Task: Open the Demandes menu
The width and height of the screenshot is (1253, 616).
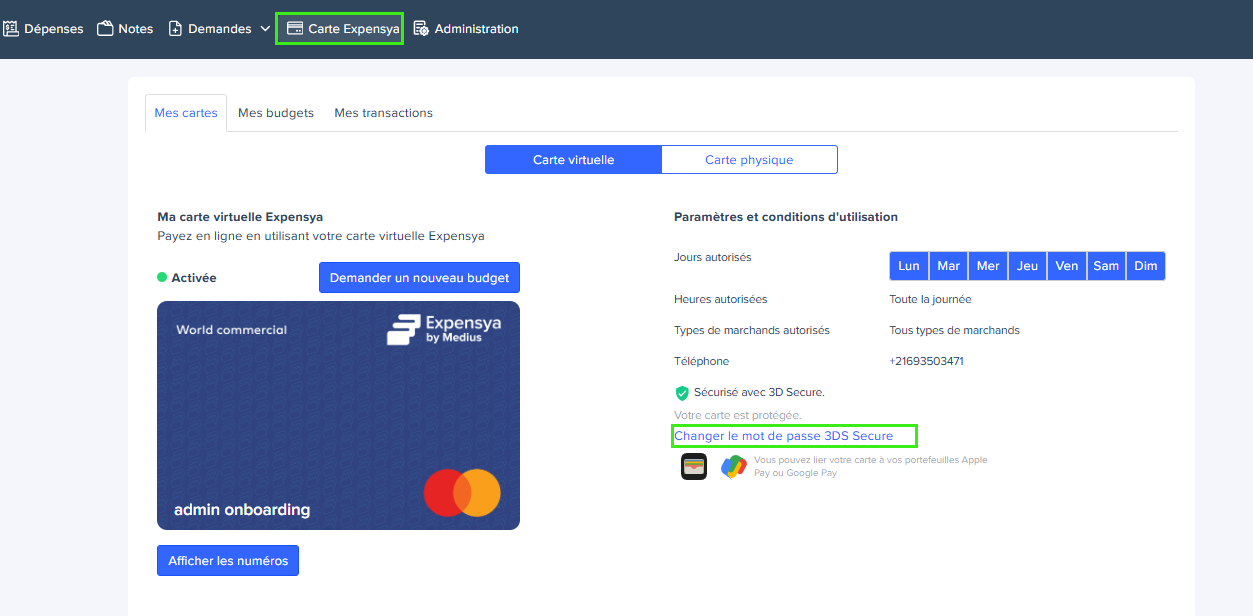Action: pyautogui.click(x=219, y=29)
